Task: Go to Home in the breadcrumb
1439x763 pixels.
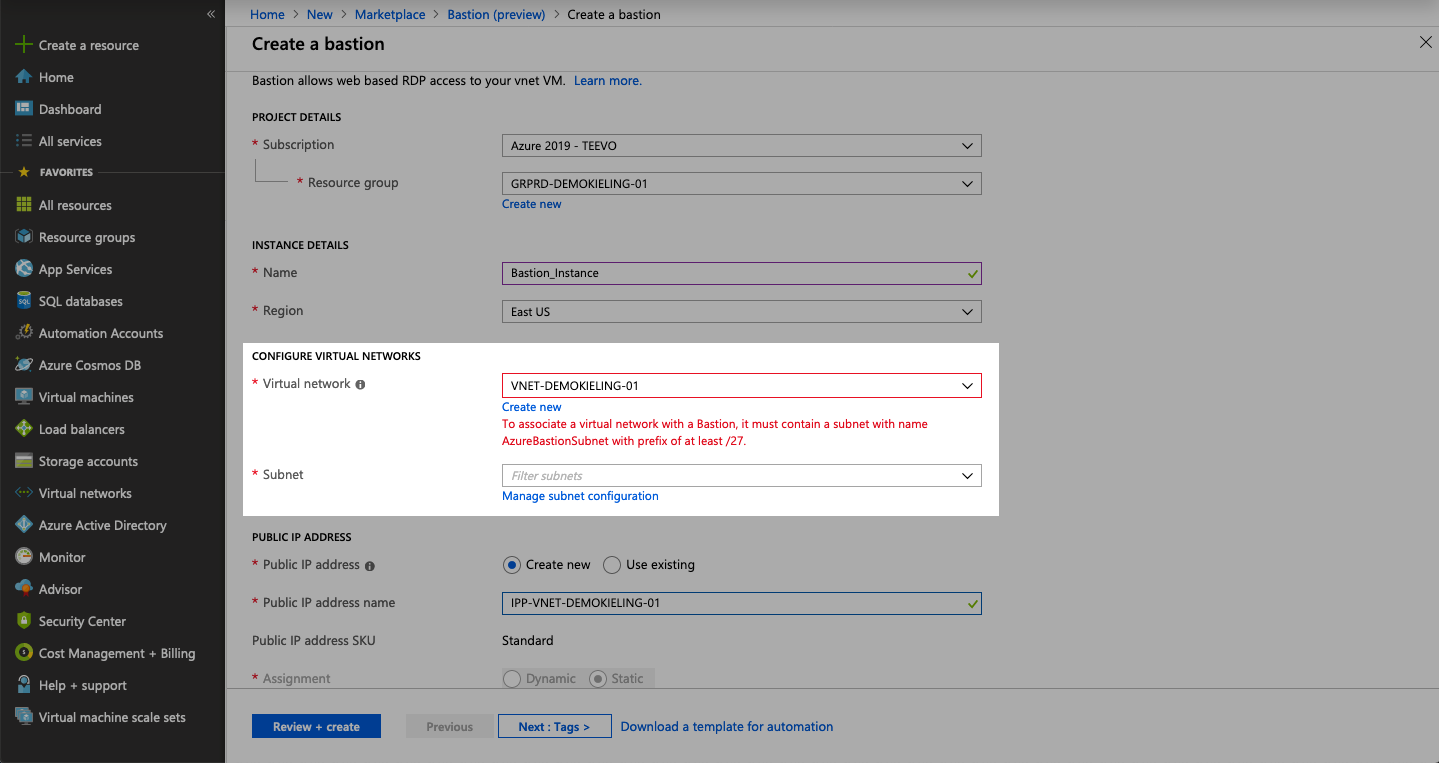Action: pos(267,15)
